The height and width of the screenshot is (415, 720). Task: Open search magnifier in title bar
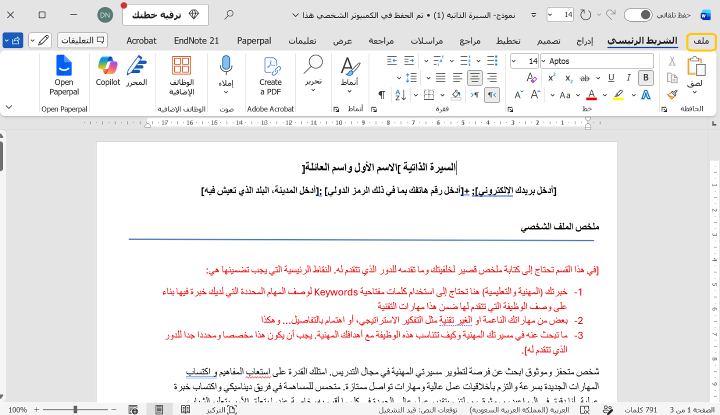point(229,15)
